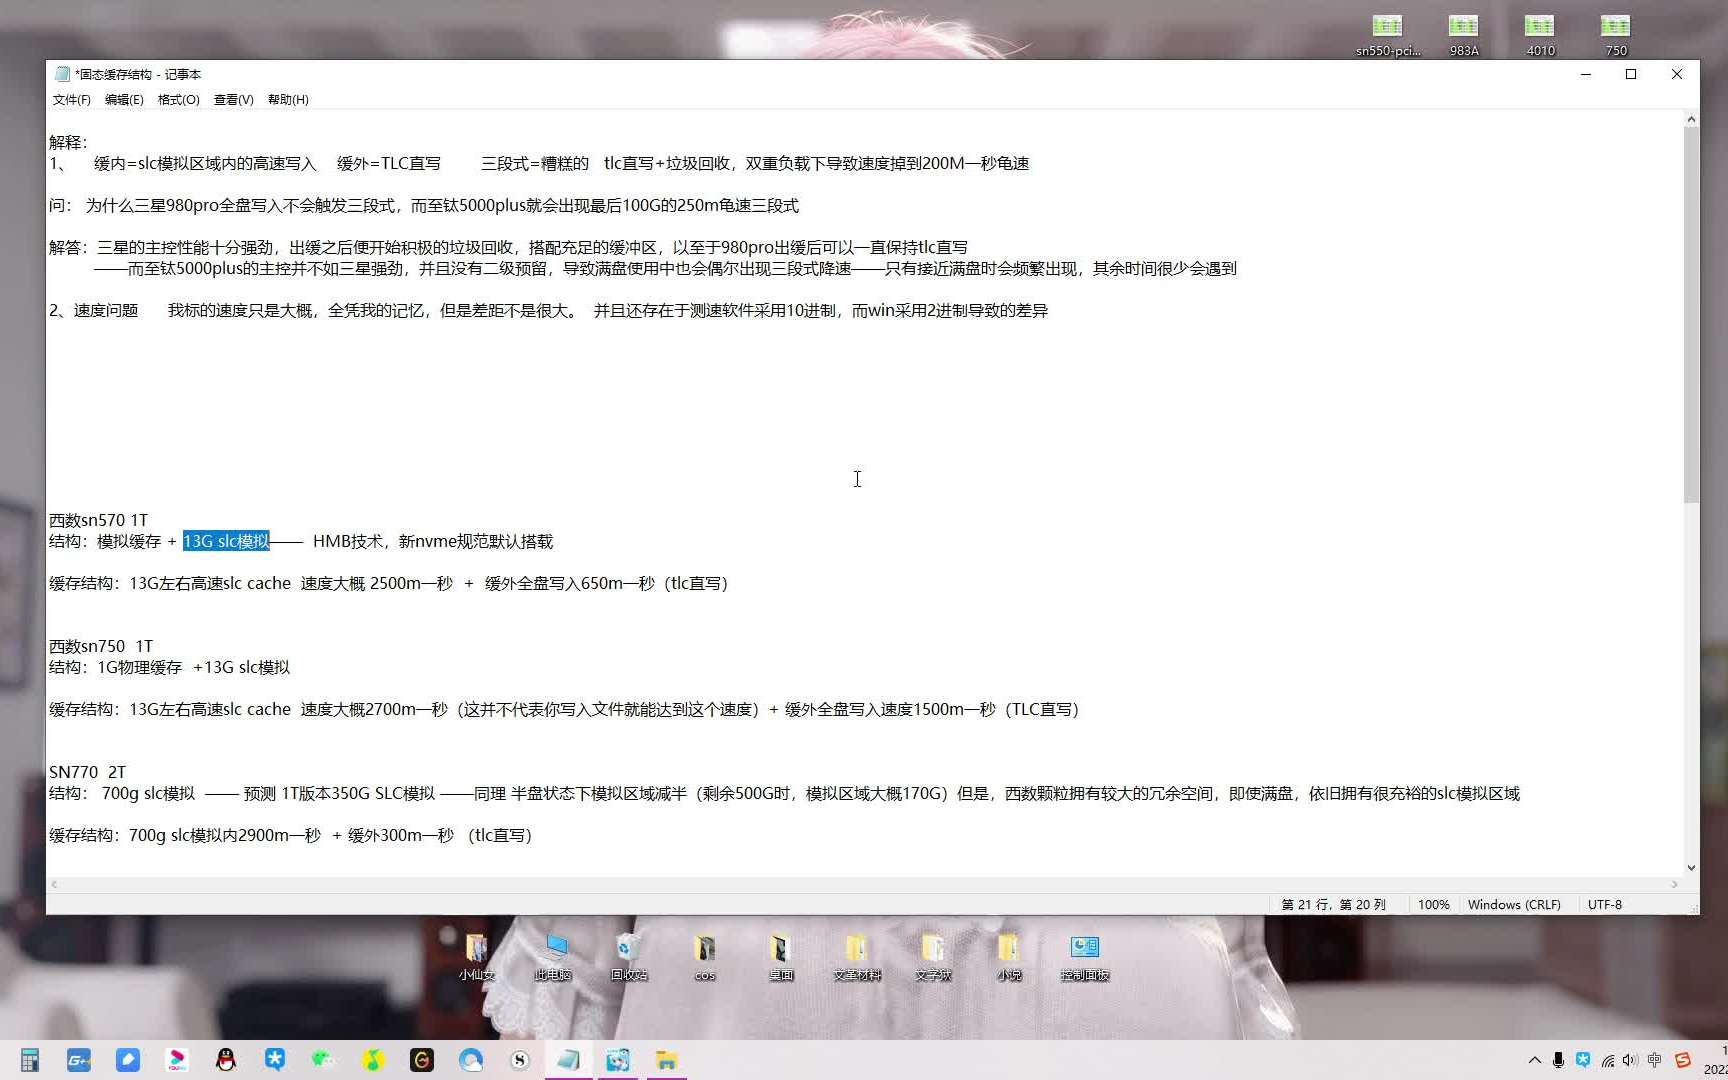1728x1080 pixels.
Task: Open the cloud browser icon on taskbar
Action: click(x=471, y=1060)
